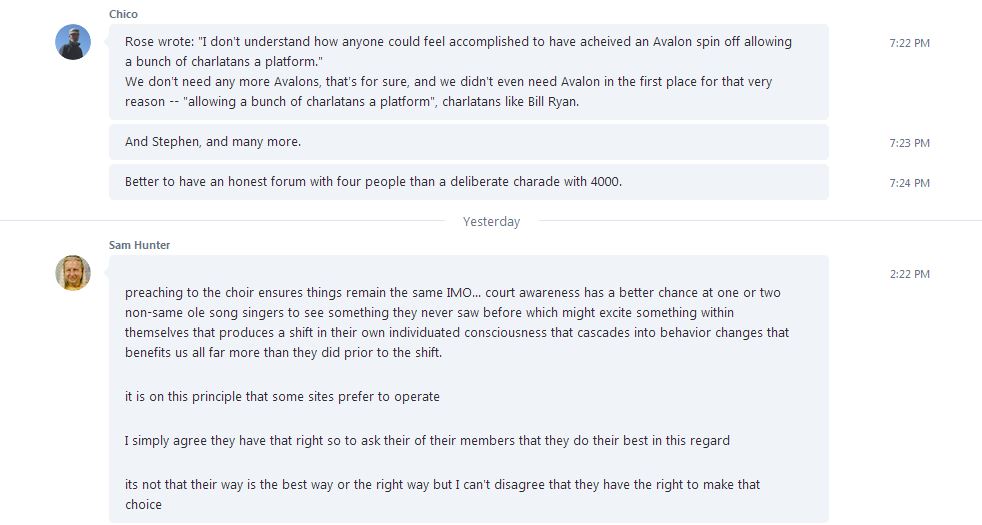Click the line starting 'I simply agree they have'

coord(427,440)
